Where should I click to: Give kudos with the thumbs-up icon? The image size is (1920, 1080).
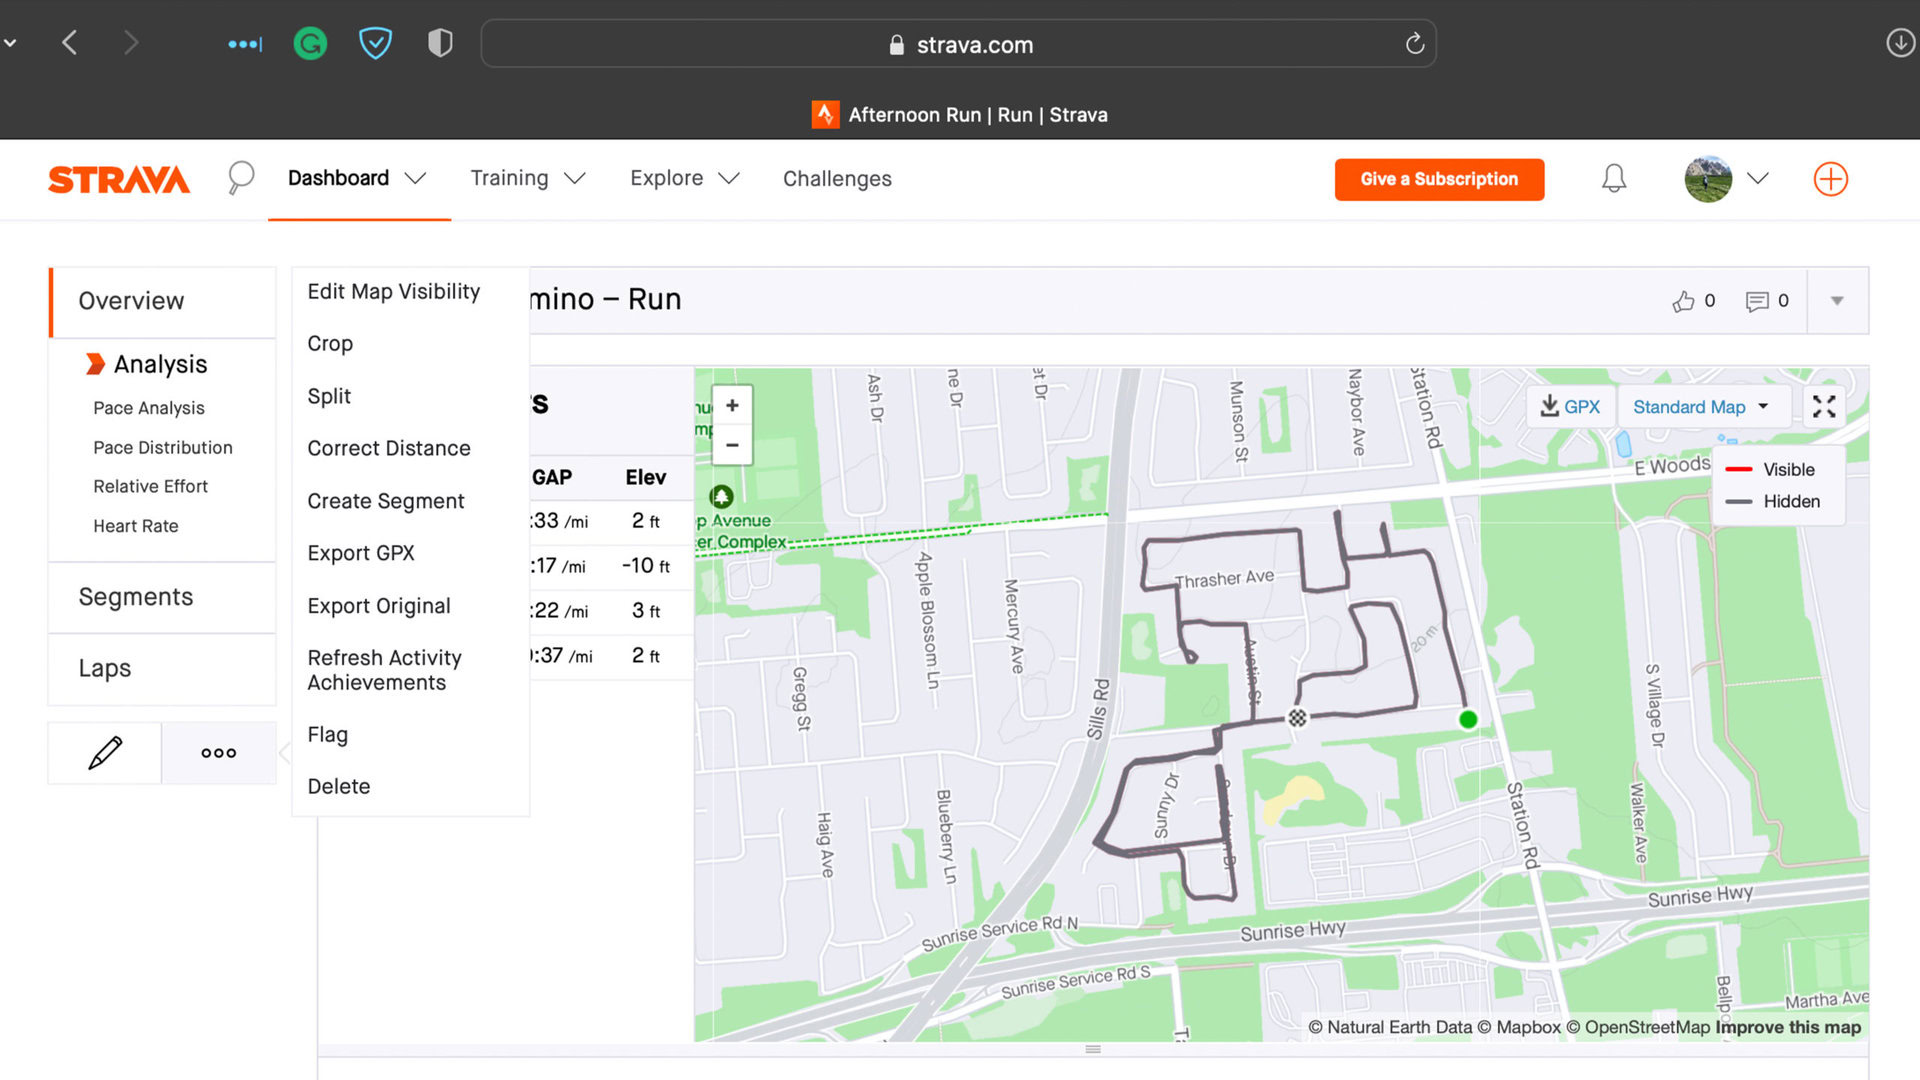1683,301
